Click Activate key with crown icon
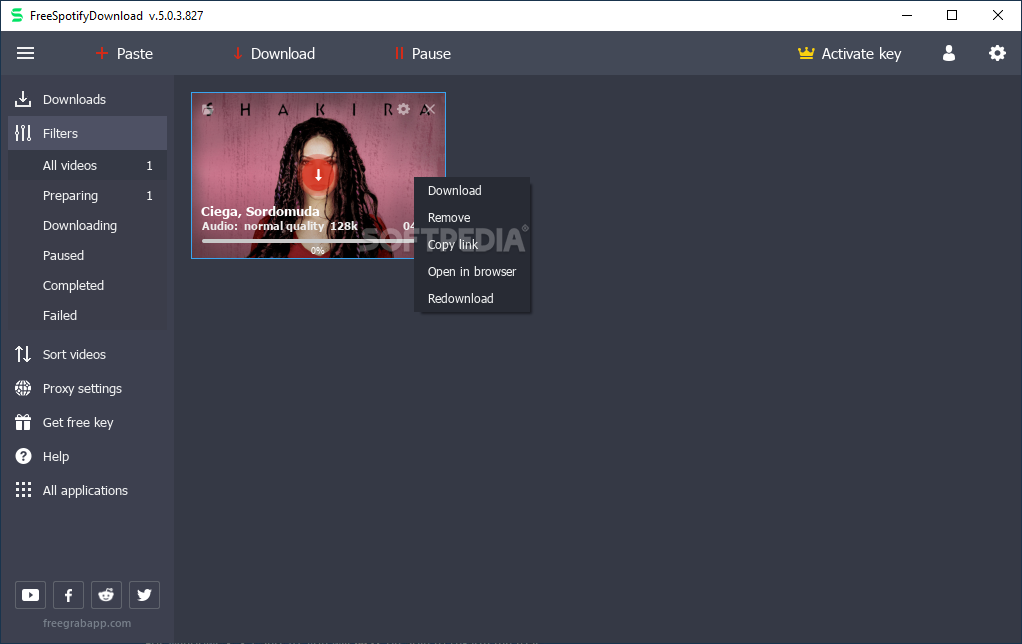Viewport: 1022px width, 644px height. 849,53
